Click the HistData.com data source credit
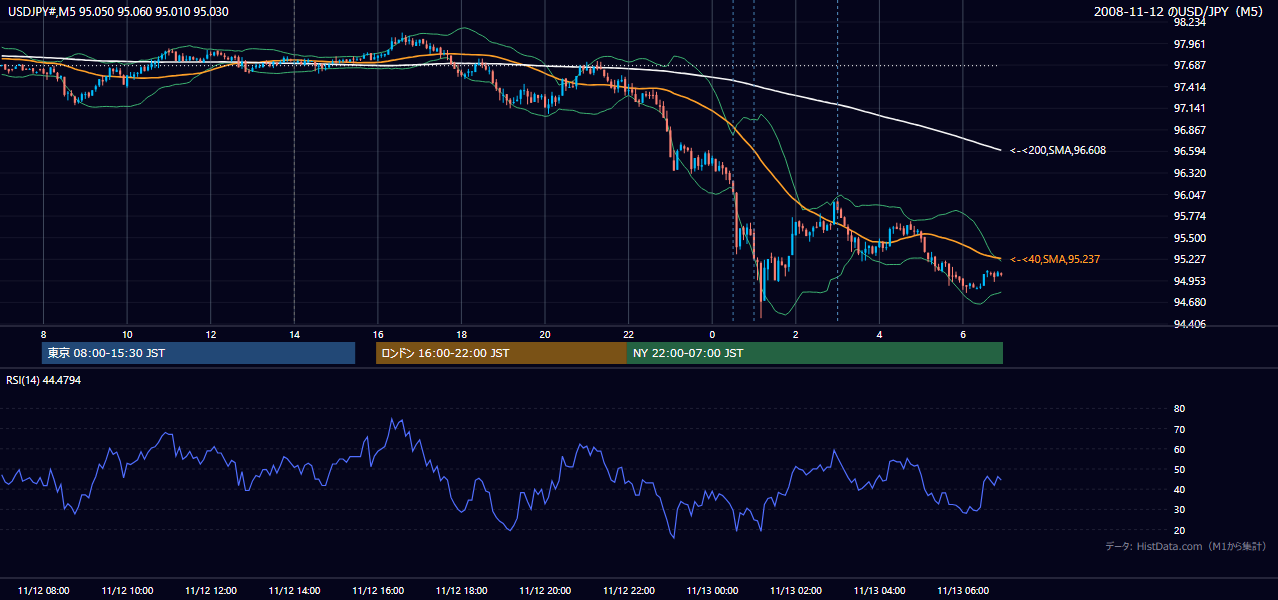Image resolution: width=1278 pixels, height=600 pixels. 1186,546
